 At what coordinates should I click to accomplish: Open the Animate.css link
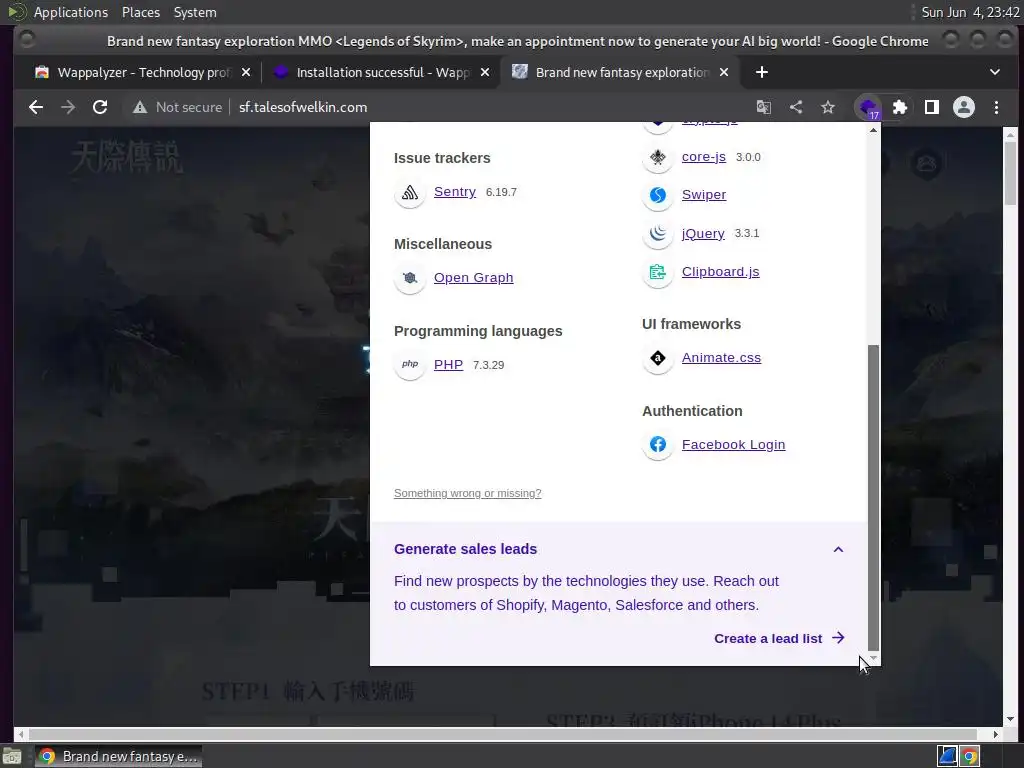click(x=721, y=358)
